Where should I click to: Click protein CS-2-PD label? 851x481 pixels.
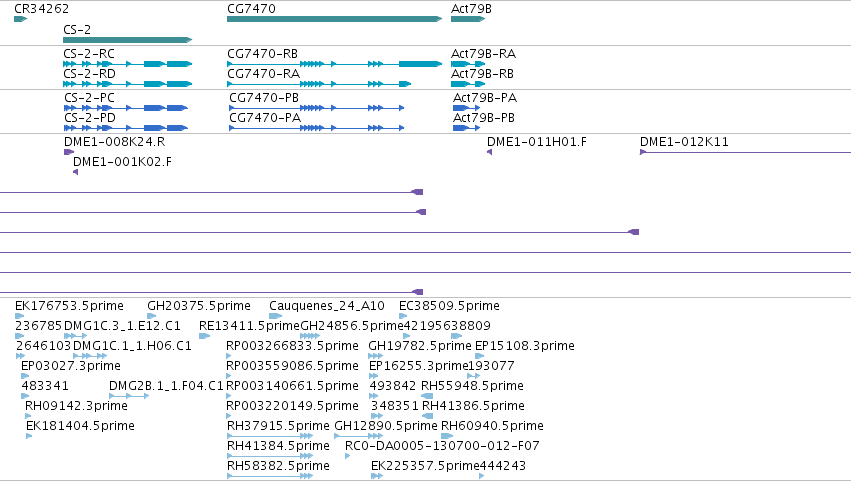tap(90, 118)
